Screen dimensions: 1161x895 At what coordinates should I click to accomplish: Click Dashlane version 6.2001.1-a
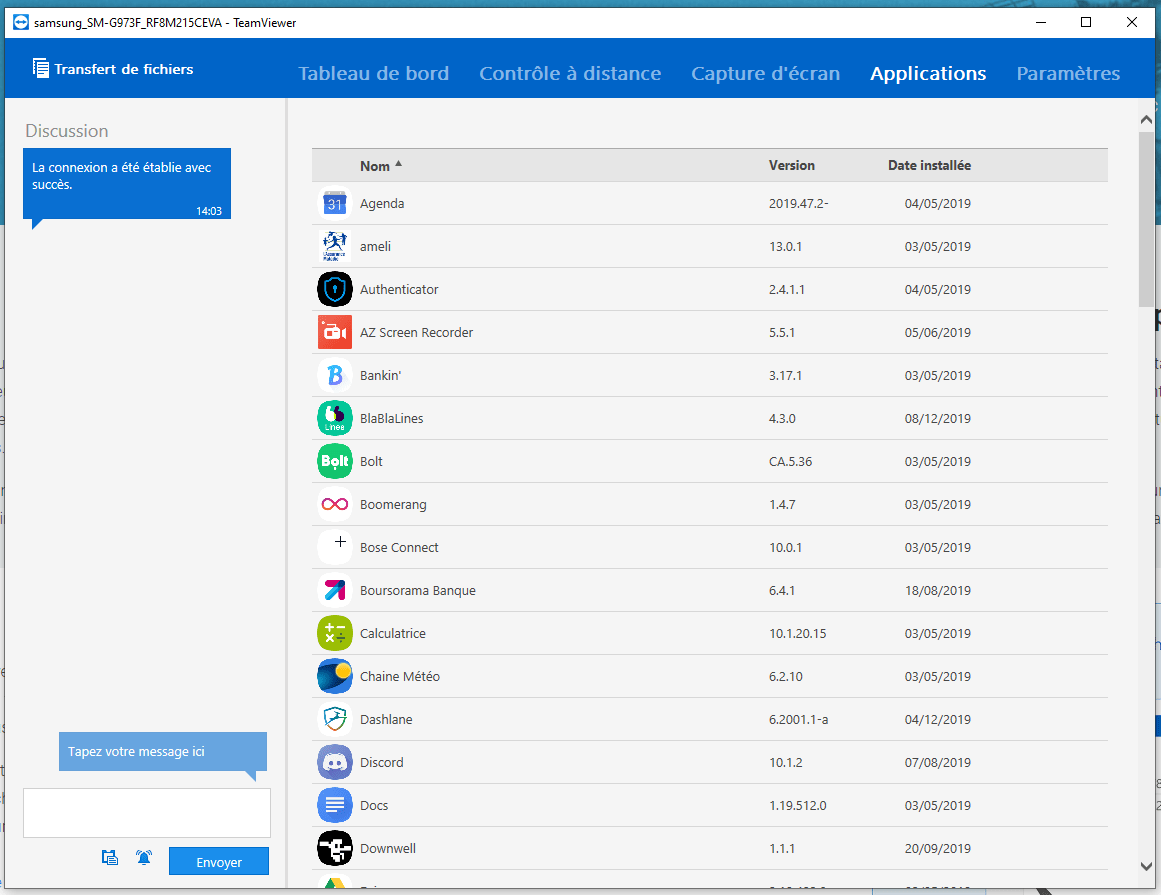tap(798, 719)
